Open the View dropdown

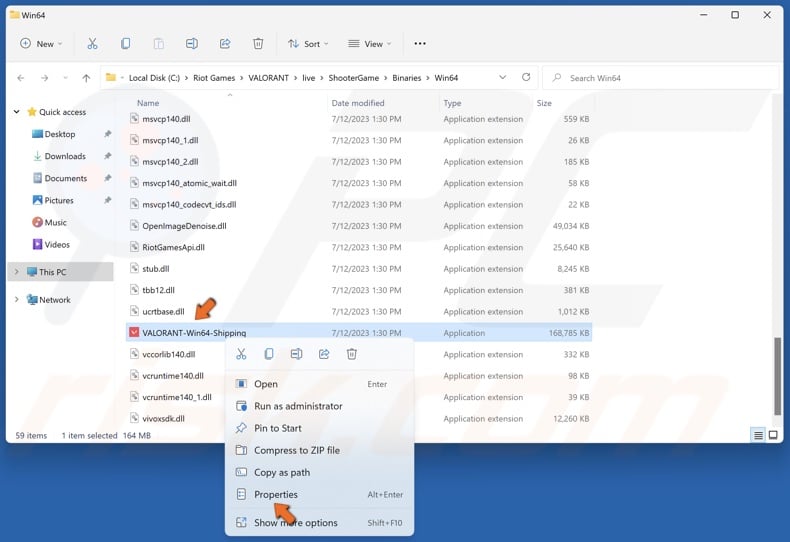tap(370, 44)
